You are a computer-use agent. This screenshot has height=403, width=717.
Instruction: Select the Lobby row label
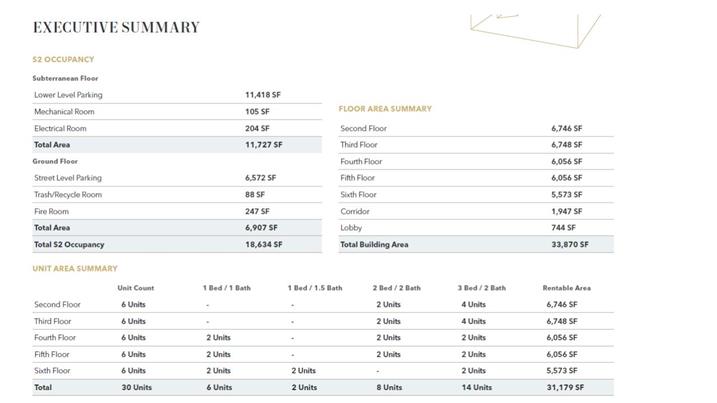pos(351,228)
